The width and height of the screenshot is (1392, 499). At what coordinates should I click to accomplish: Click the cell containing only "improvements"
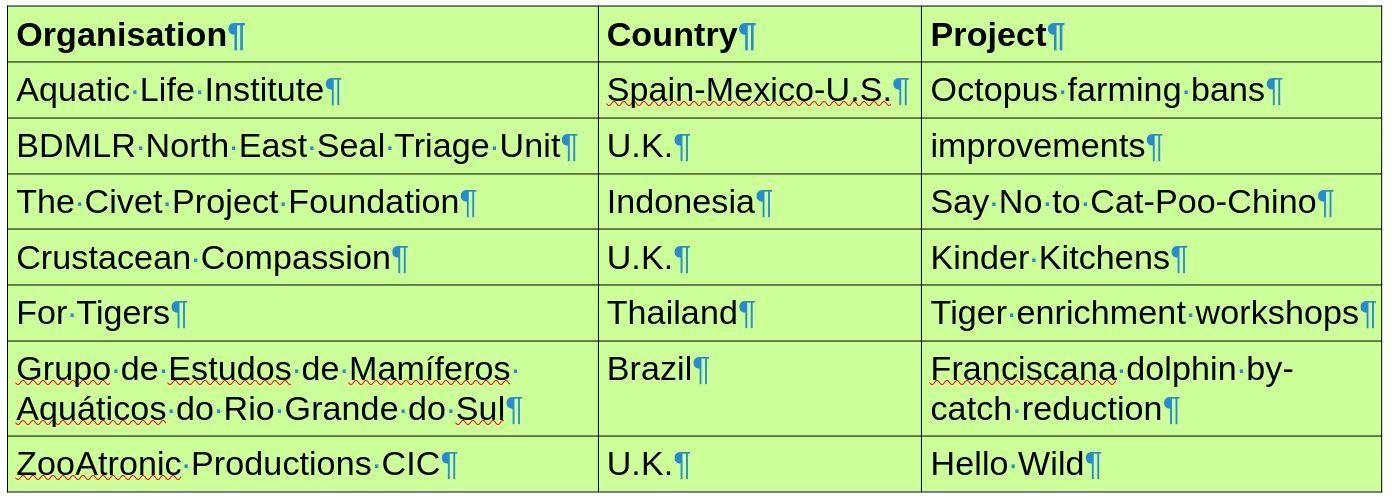point(1037,147)
